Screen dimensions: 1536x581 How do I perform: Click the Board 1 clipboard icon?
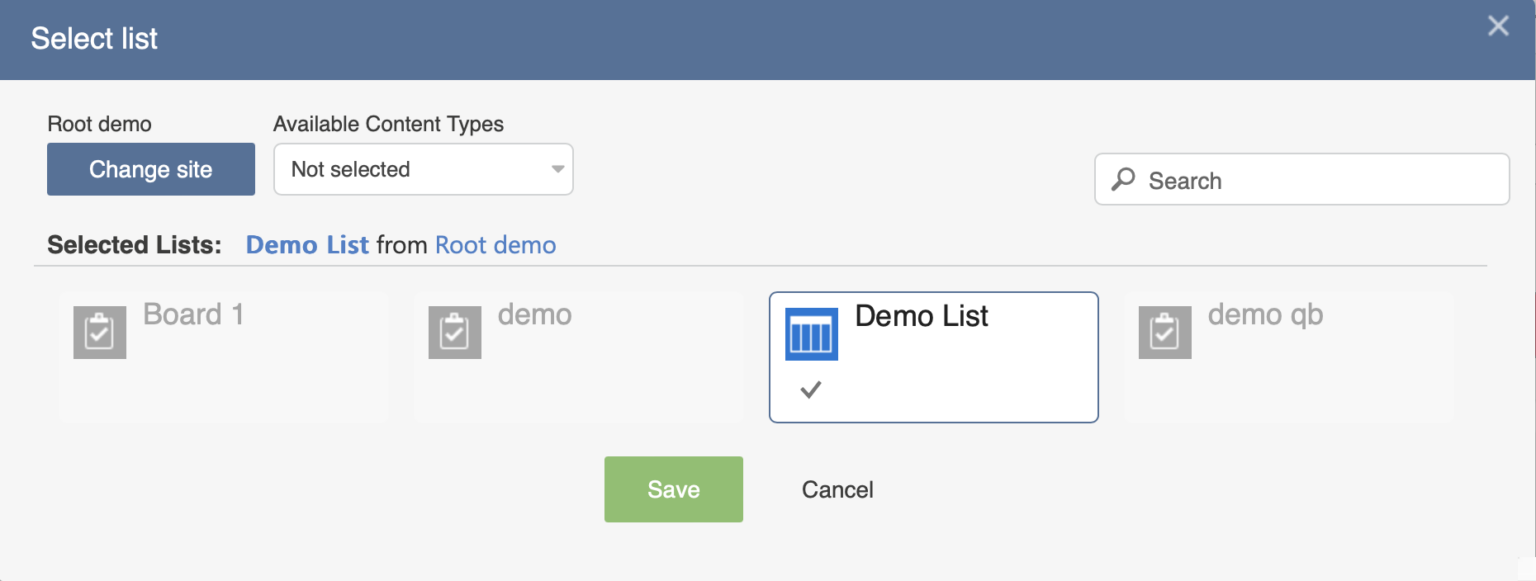click(100, 333)
